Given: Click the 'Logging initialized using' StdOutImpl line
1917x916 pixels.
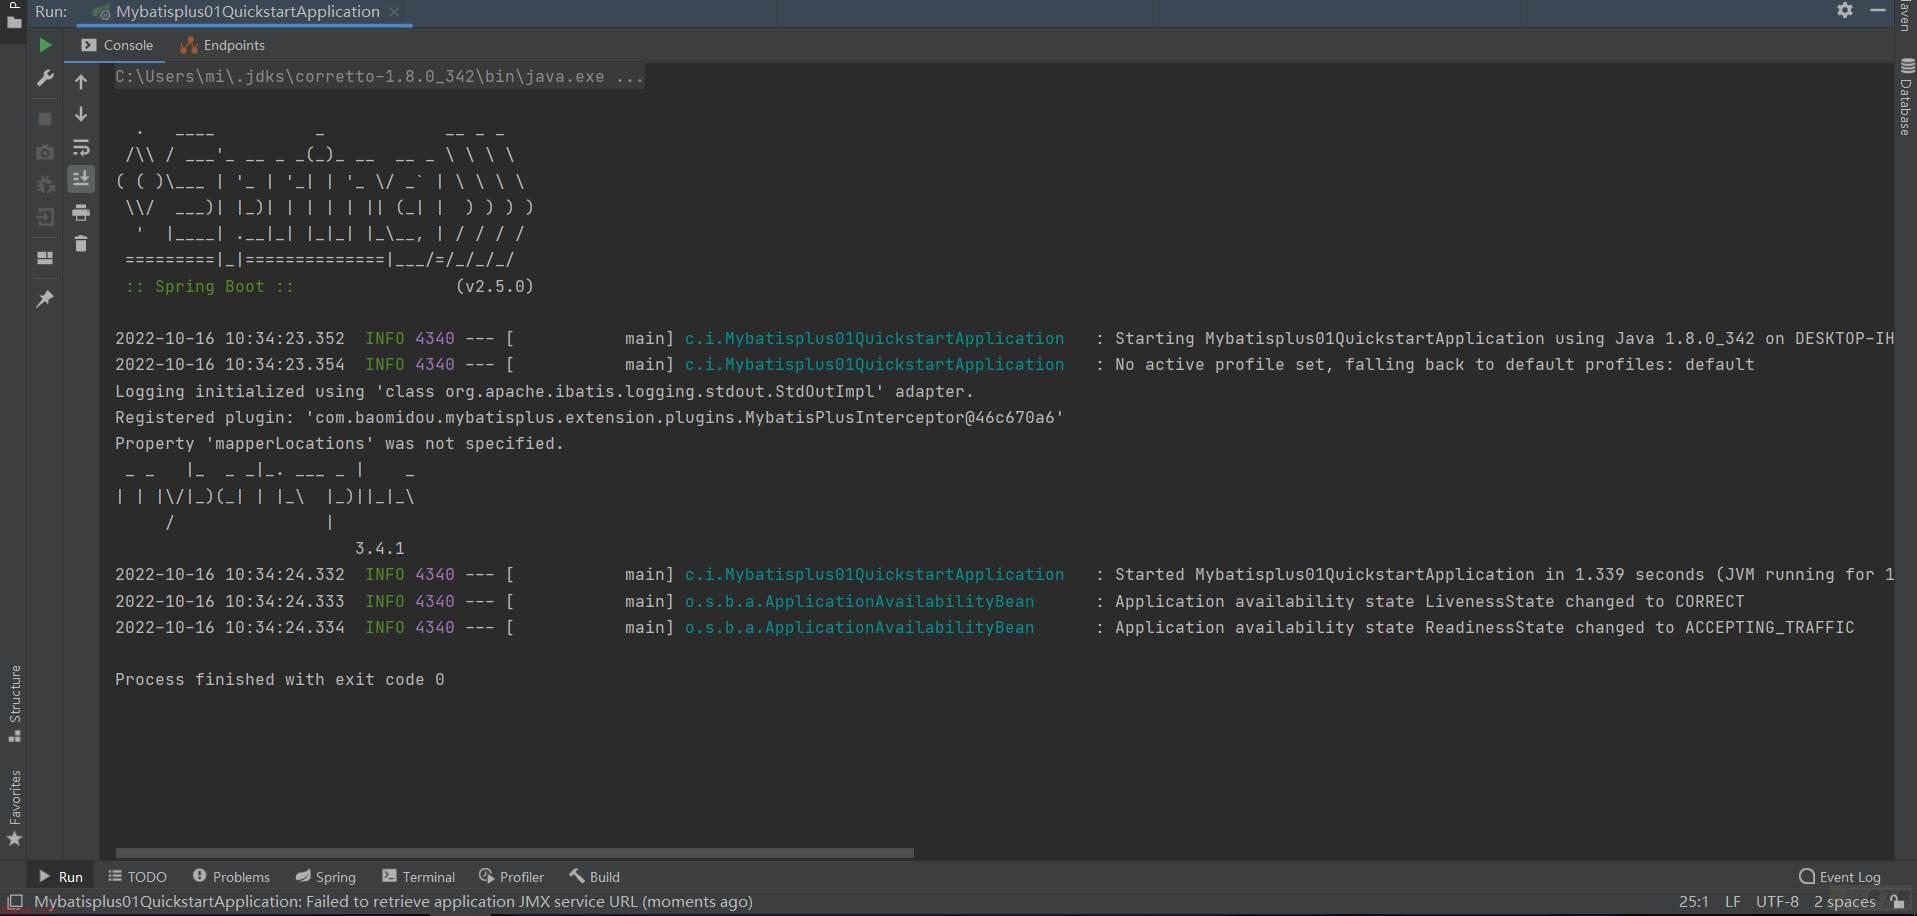Looking at the screenshot, I should click(x=544, y=392).
